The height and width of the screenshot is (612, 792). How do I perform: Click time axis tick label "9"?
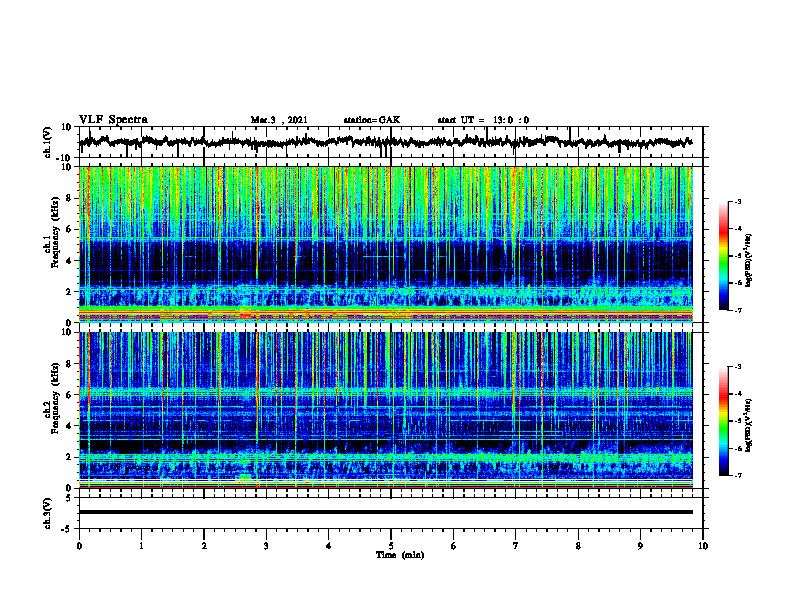640,546
